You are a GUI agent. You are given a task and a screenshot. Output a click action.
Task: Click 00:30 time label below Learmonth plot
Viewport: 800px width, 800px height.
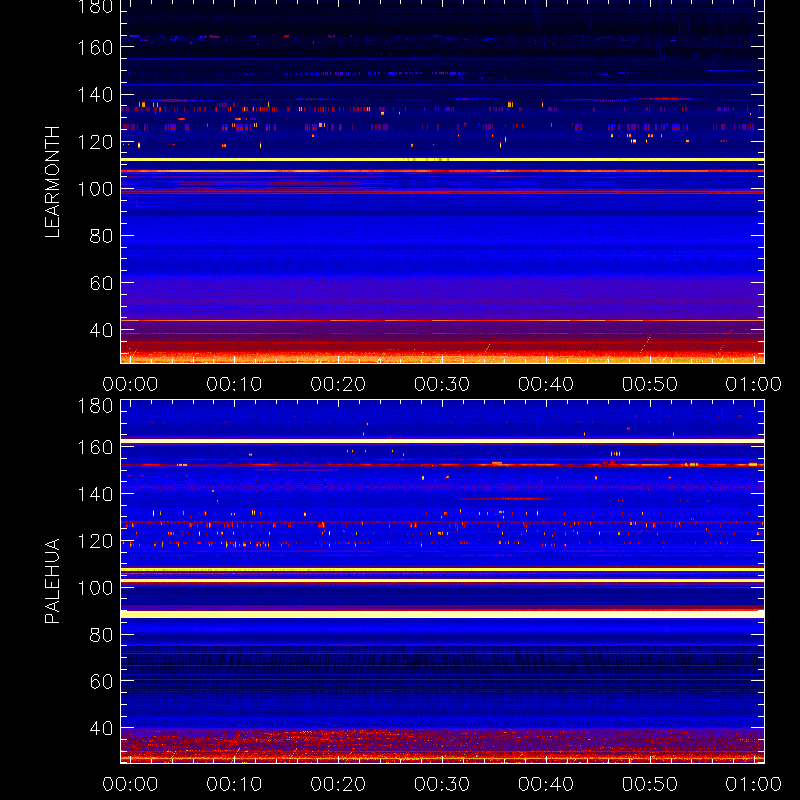point(442,384)
